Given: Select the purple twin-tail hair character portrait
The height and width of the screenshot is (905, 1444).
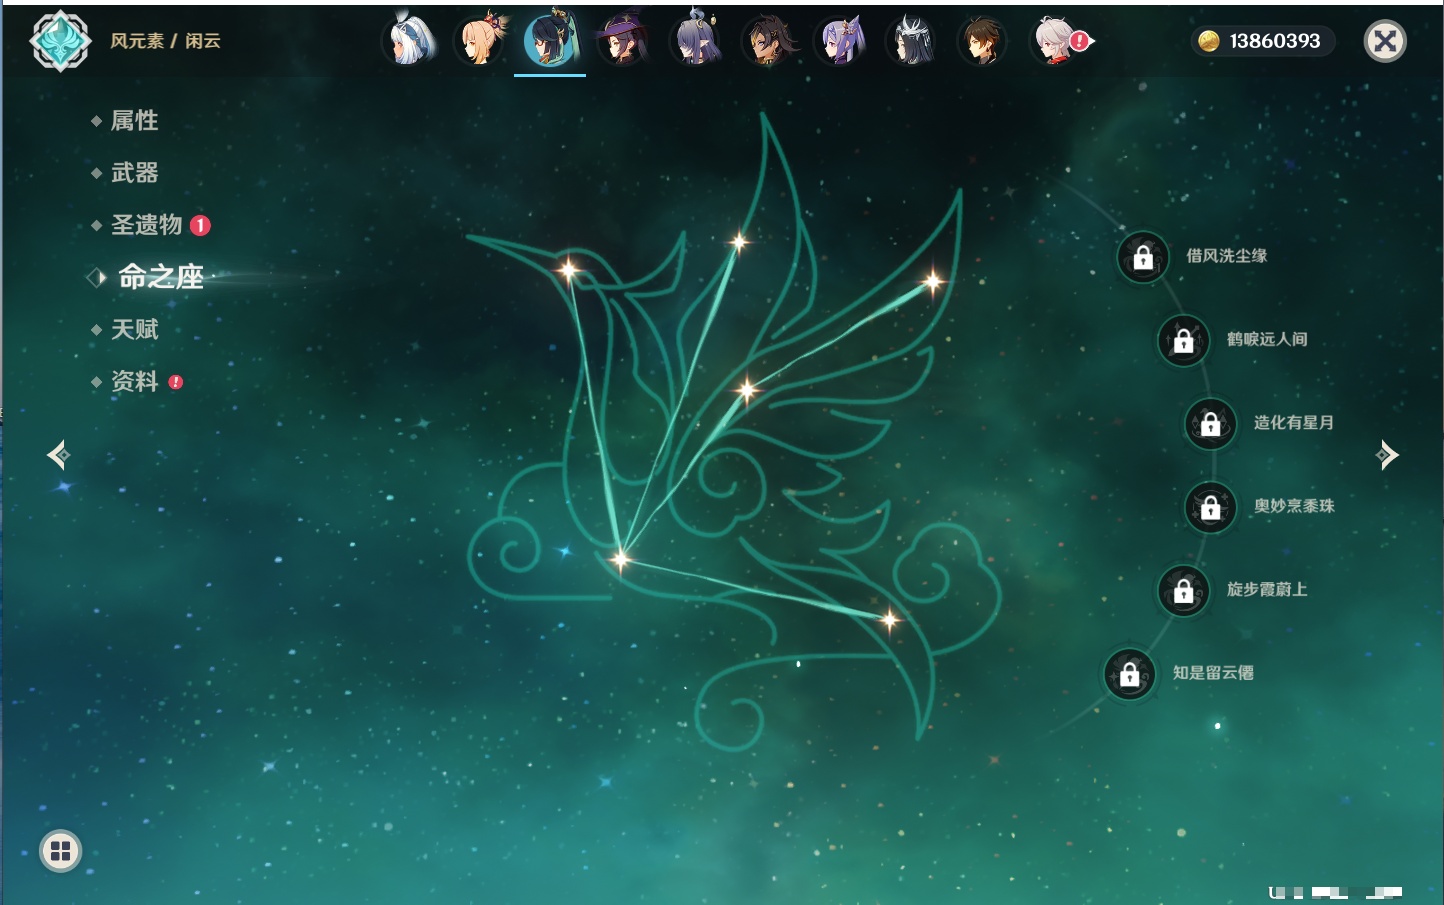Looking at the screenshot, I should [840, 42].
